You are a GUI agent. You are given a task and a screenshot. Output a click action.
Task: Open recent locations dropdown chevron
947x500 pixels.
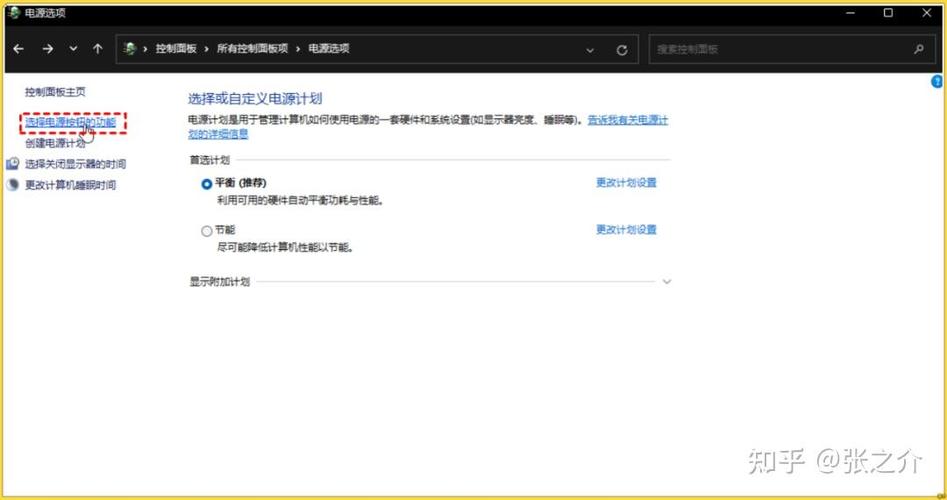pyautogui.click(x=73, y=49)
